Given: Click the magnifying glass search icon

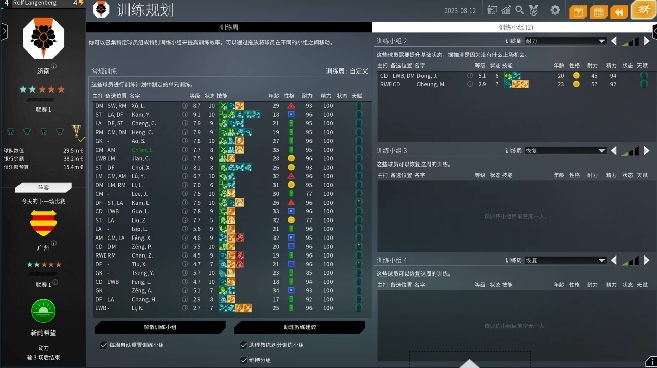Looking at the screenshot, I should [x=519, y=10].
